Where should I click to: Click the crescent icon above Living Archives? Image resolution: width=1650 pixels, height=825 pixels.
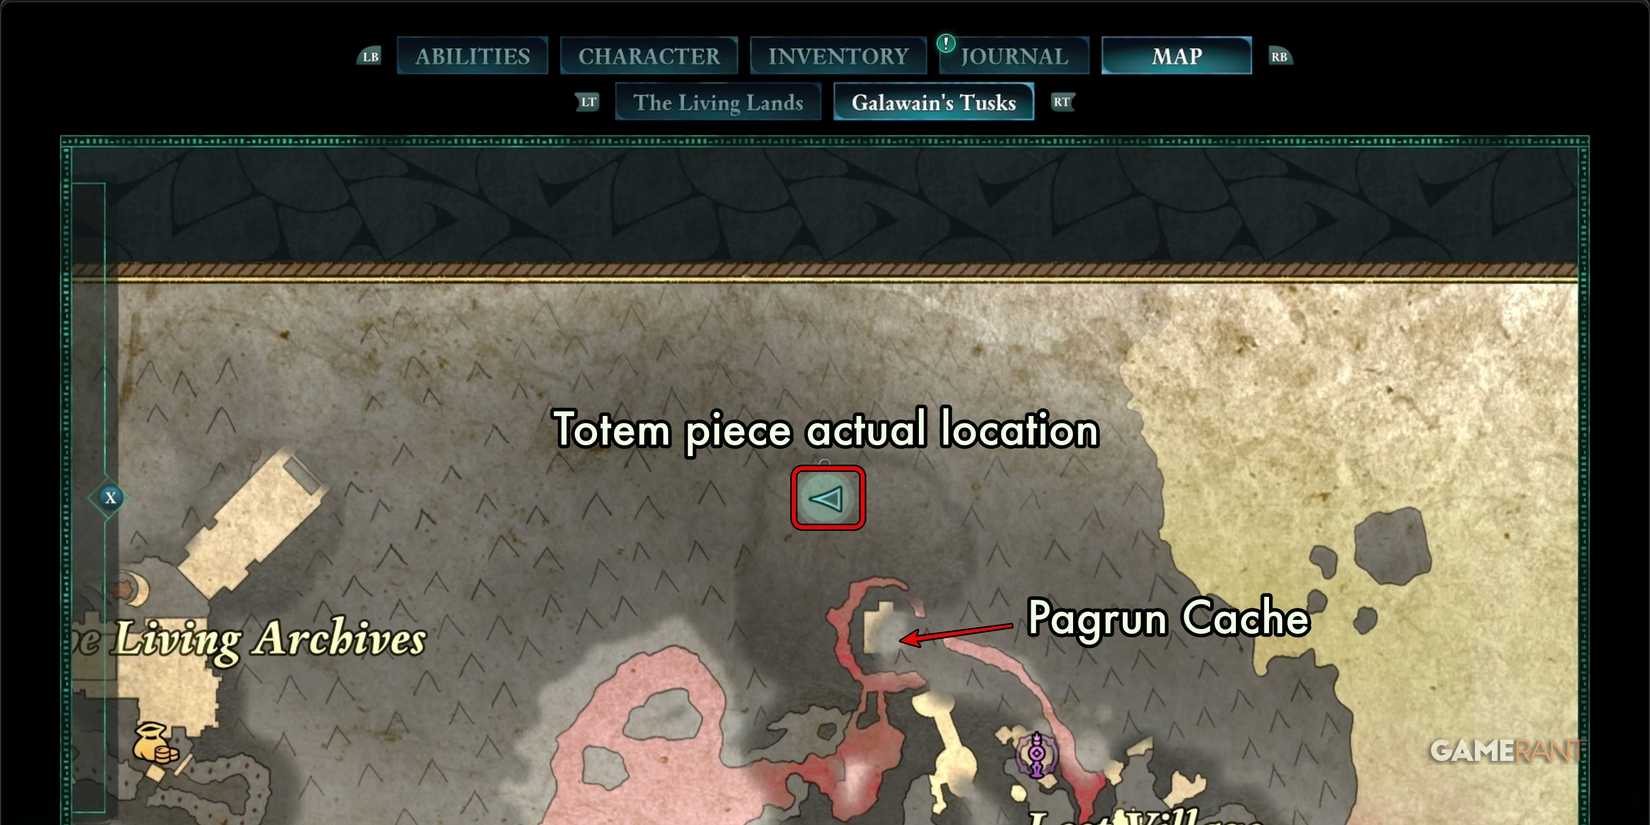130,589
